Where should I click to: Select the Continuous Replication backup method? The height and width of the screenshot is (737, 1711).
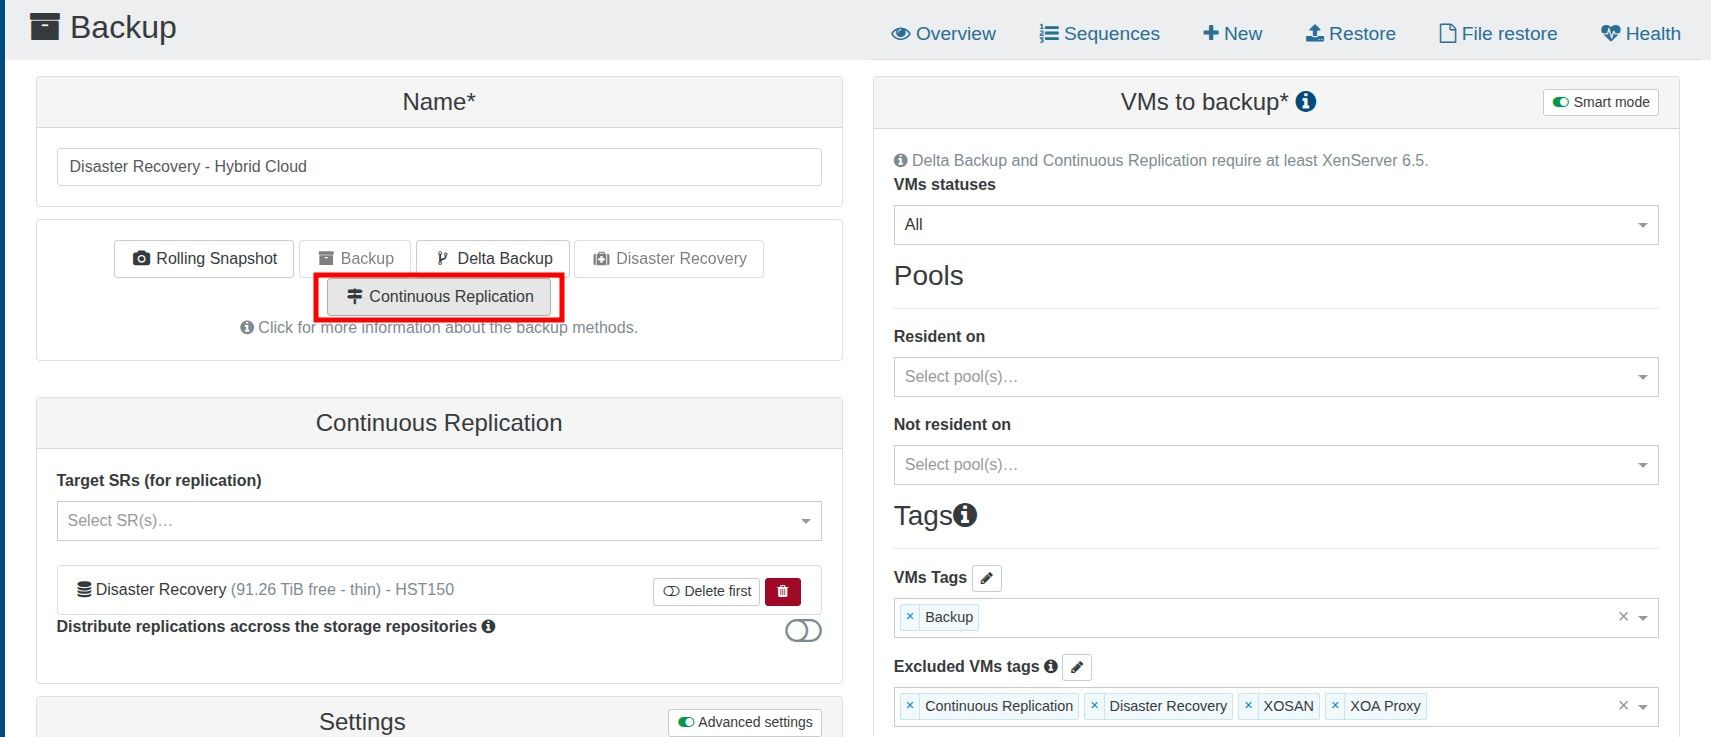439,297
